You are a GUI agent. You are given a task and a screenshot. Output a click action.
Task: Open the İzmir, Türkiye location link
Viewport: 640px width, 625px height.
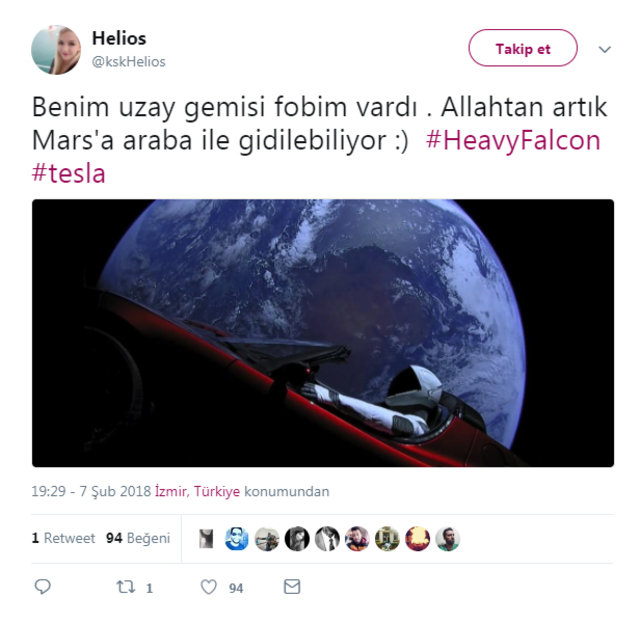coord(197,491)
